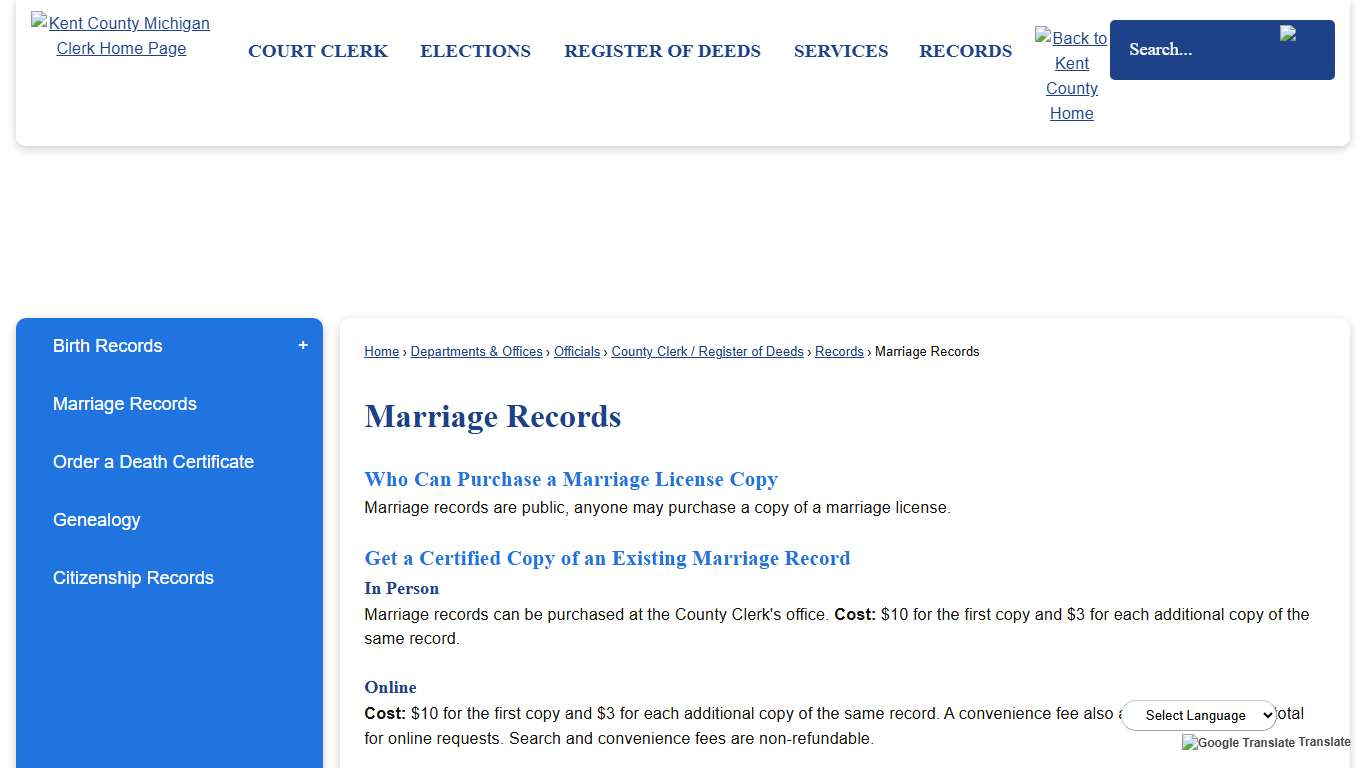Open the Citizenship Records sidebar page

coord(133,578)
